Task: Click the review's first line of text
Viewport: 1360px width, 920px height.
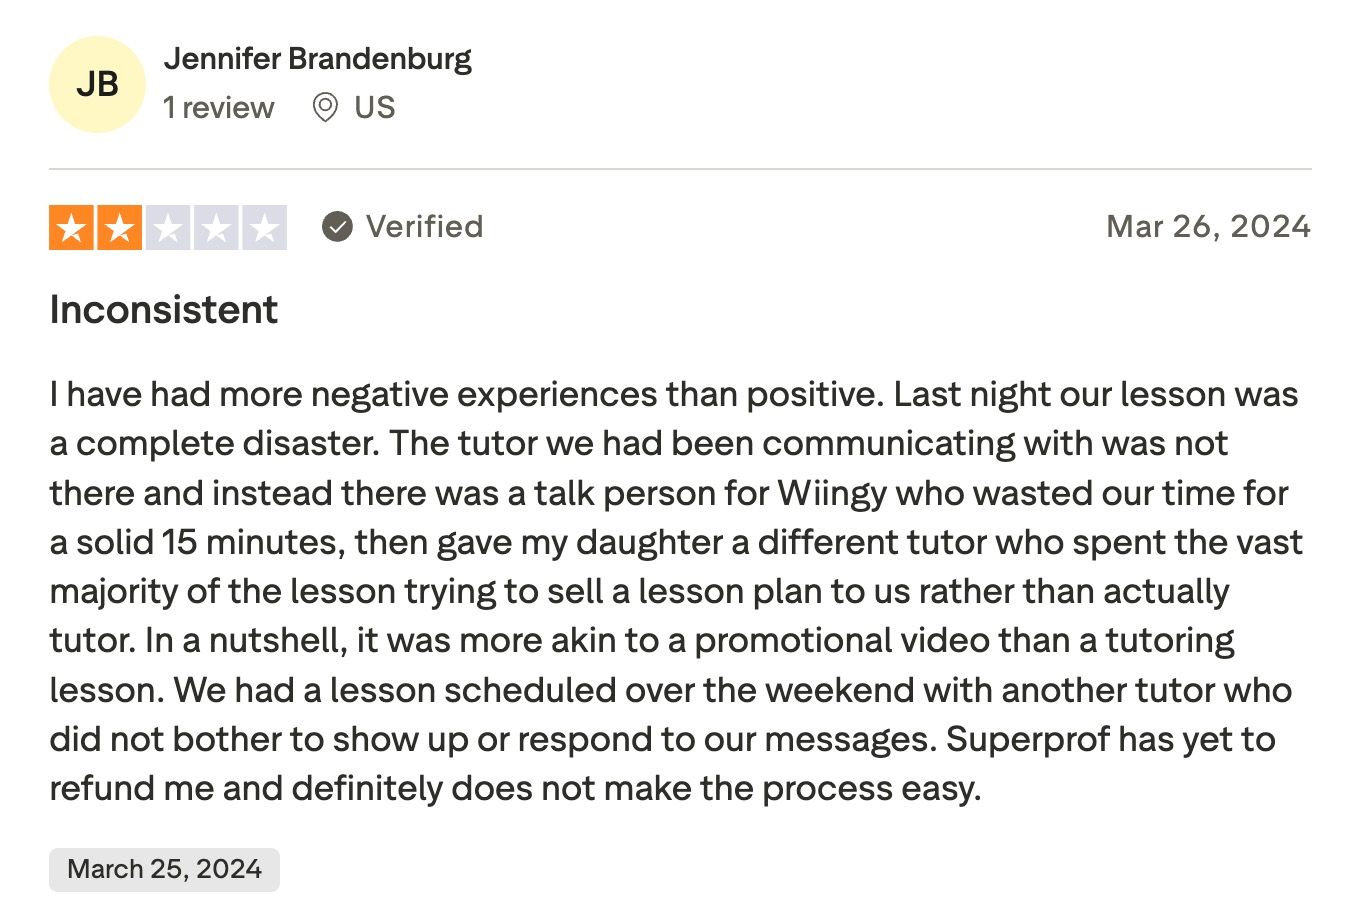Action: click(x=673, y=395)
